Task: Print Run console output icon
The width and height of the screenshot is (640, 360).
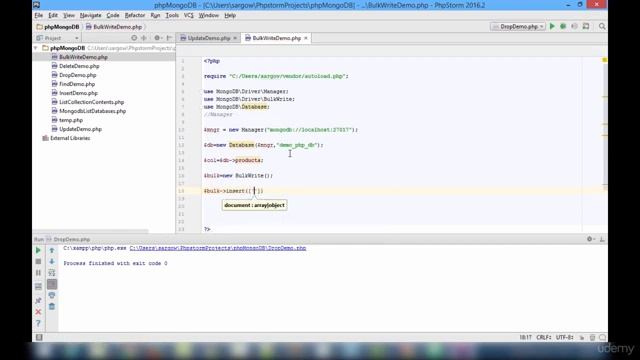Action: point(52,295)
